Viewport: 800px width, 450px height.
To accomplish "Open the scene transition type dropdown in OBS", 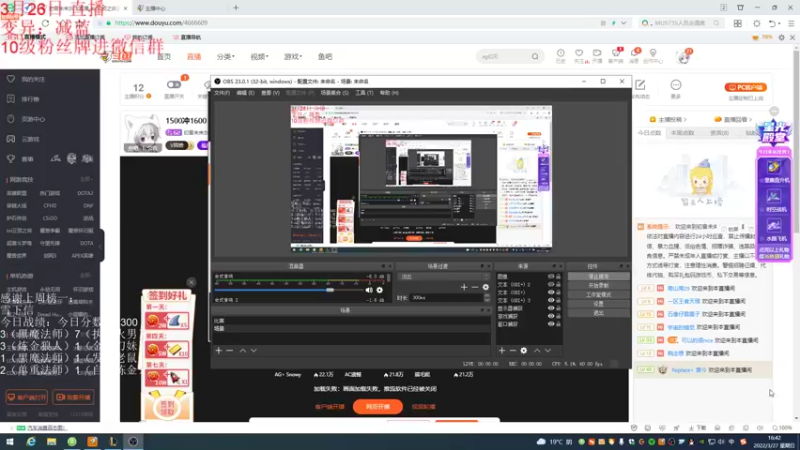I will (x=443, y=277).
